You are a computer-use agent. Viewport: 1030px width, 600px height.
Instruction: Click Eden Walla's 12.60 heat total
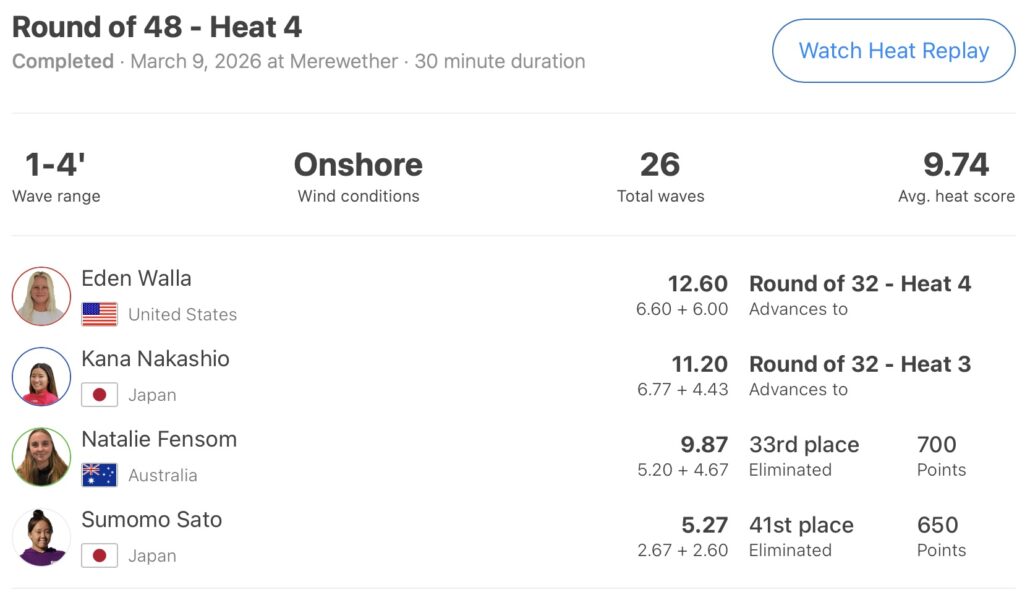[698, 284]
